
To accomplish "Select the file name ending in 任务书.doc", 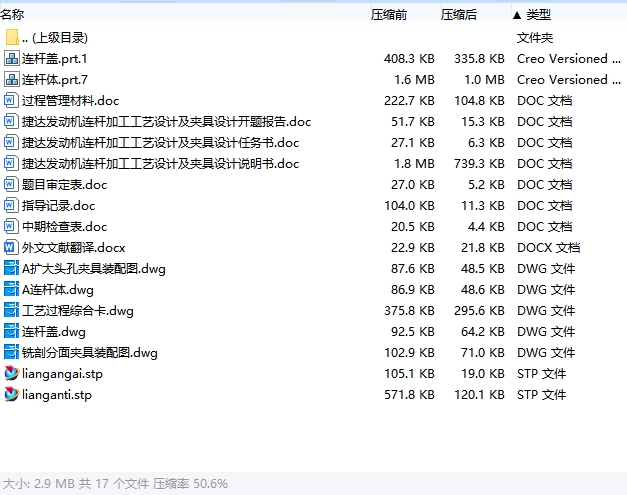I will pyautogui.click(x=160, y=143).
